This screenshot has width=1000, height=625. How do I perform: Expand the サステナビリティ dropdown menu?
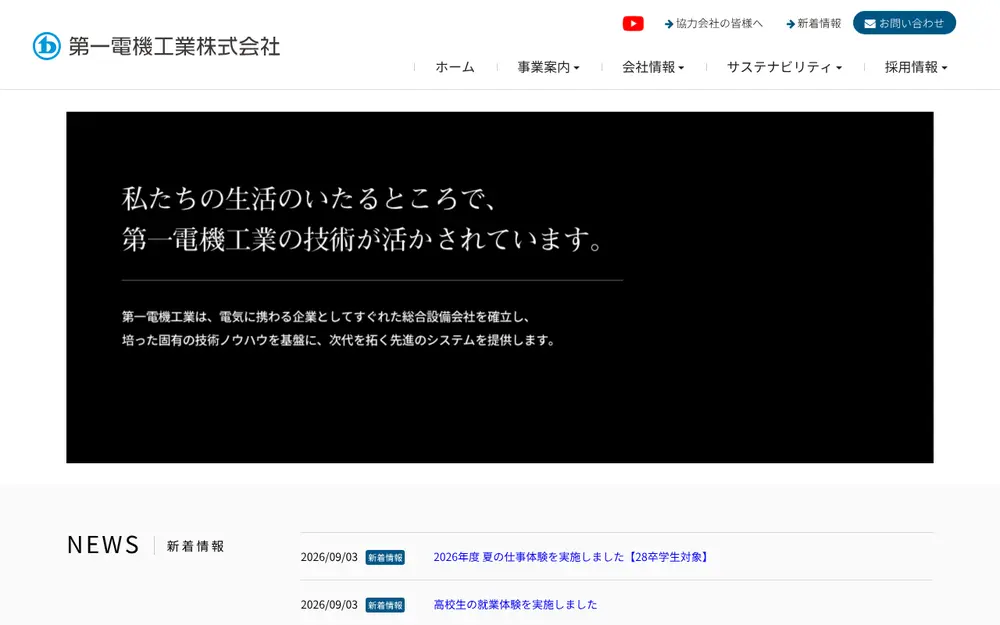pyautogui.click(x=784, y=67)
